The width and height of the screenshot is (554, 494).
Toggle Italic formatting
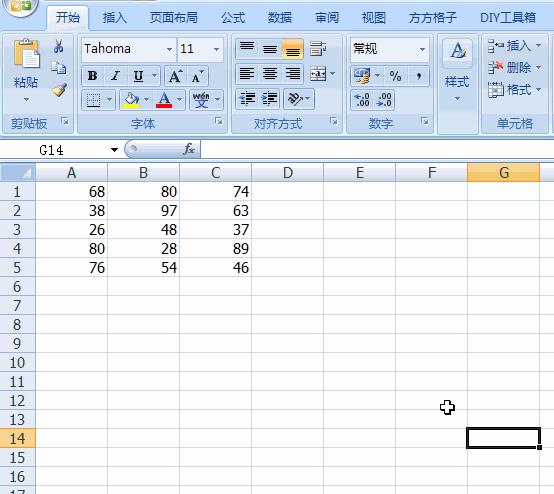115,76
